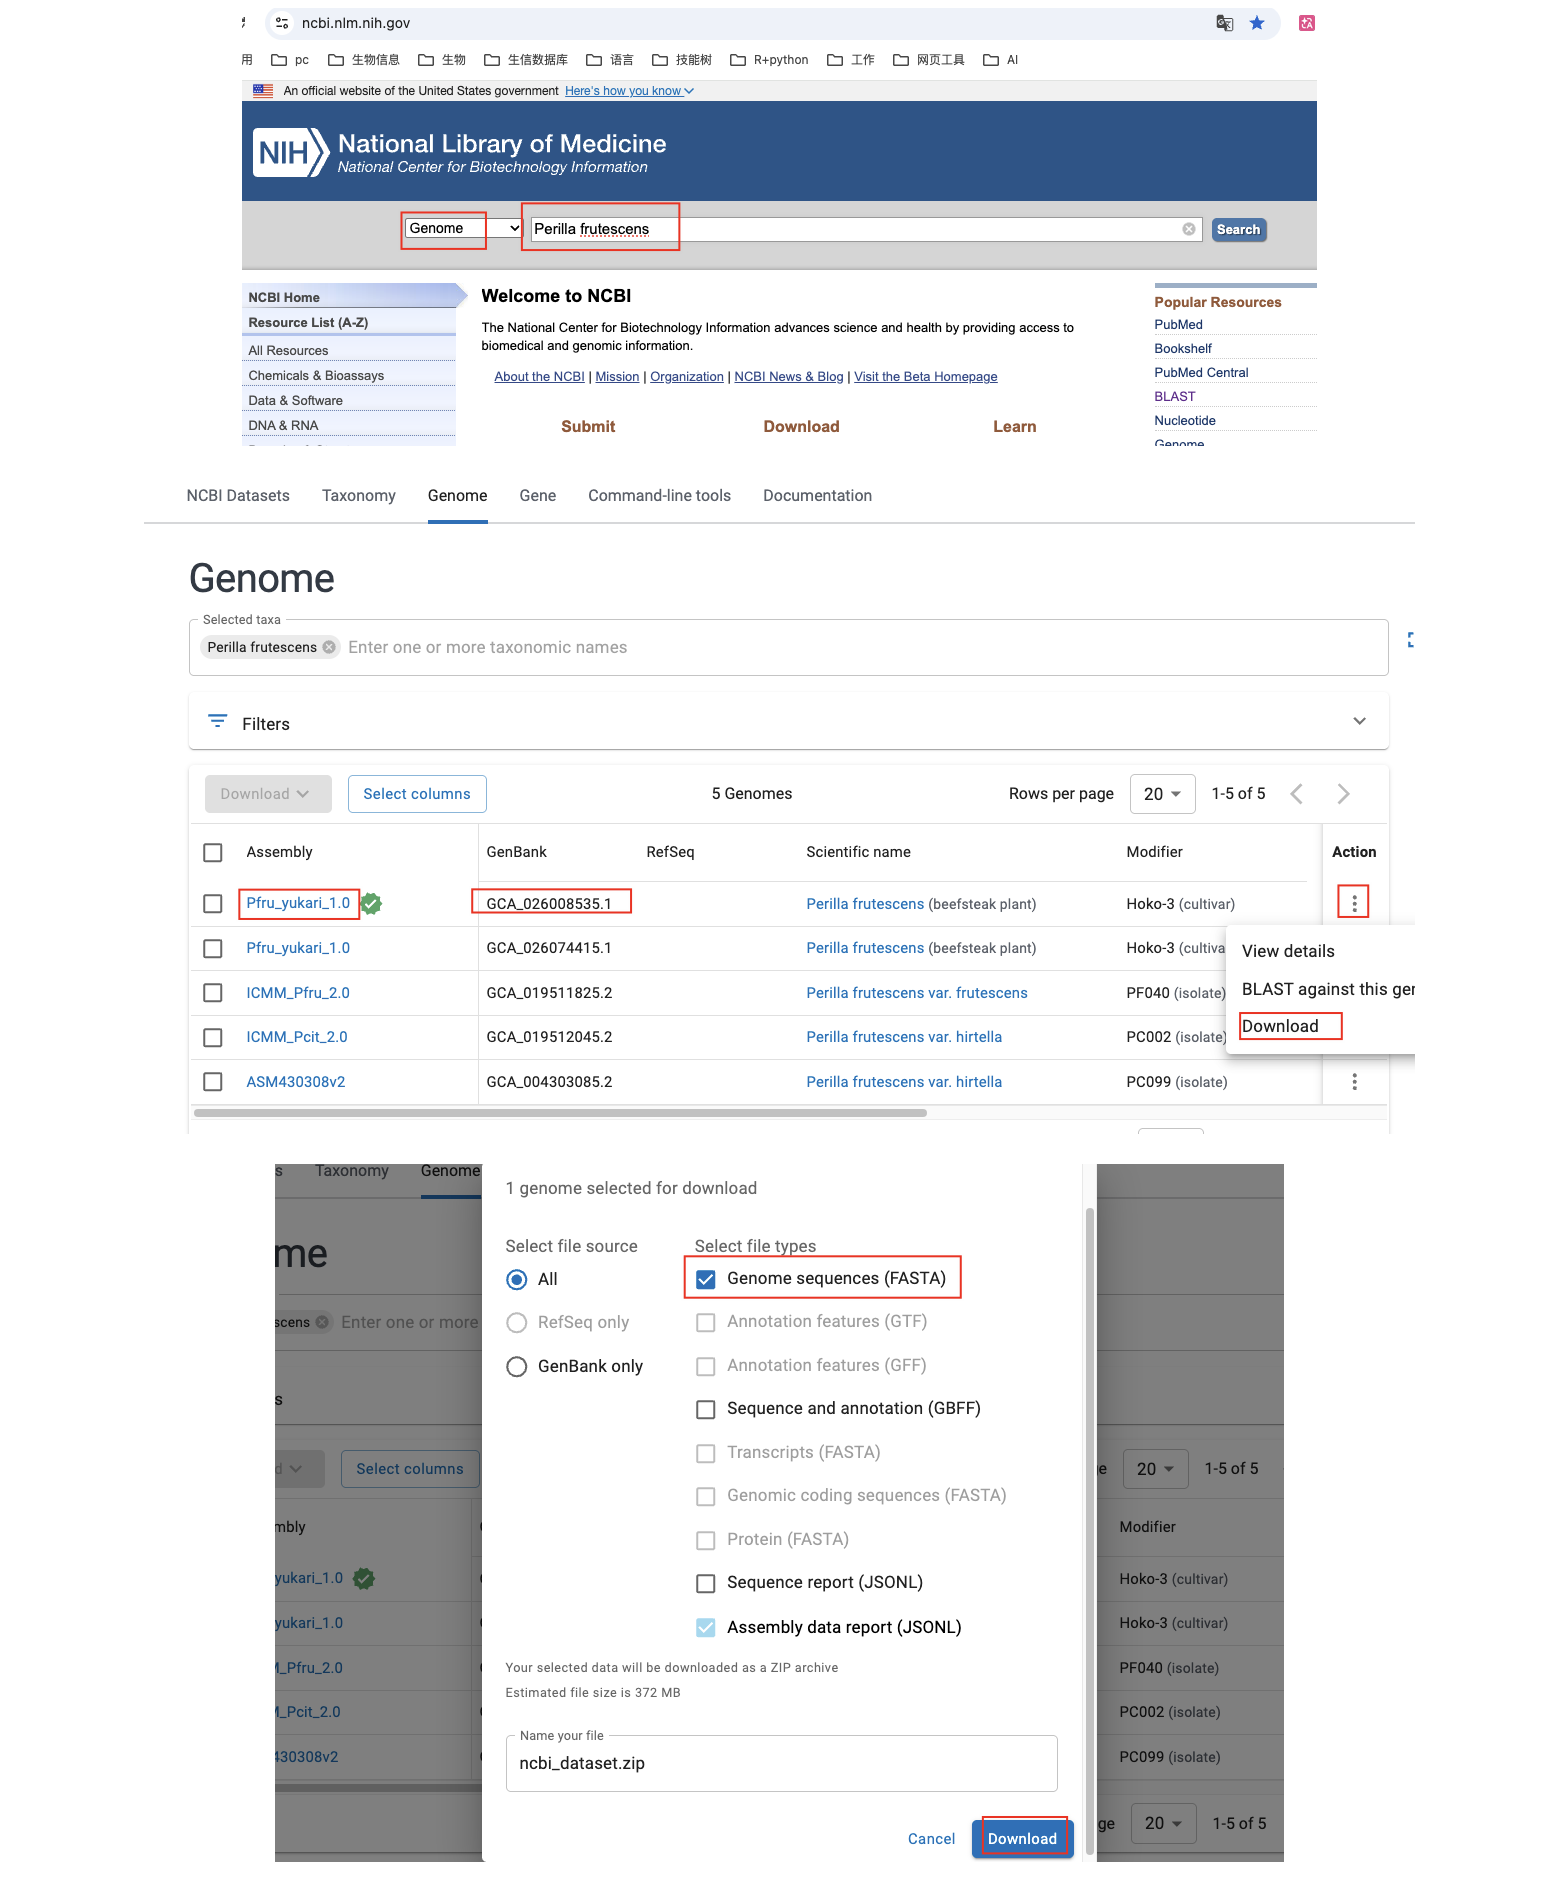Open the R+python bookmarks folder
Screen dimensions: 1550x1884
click(770, 60)
